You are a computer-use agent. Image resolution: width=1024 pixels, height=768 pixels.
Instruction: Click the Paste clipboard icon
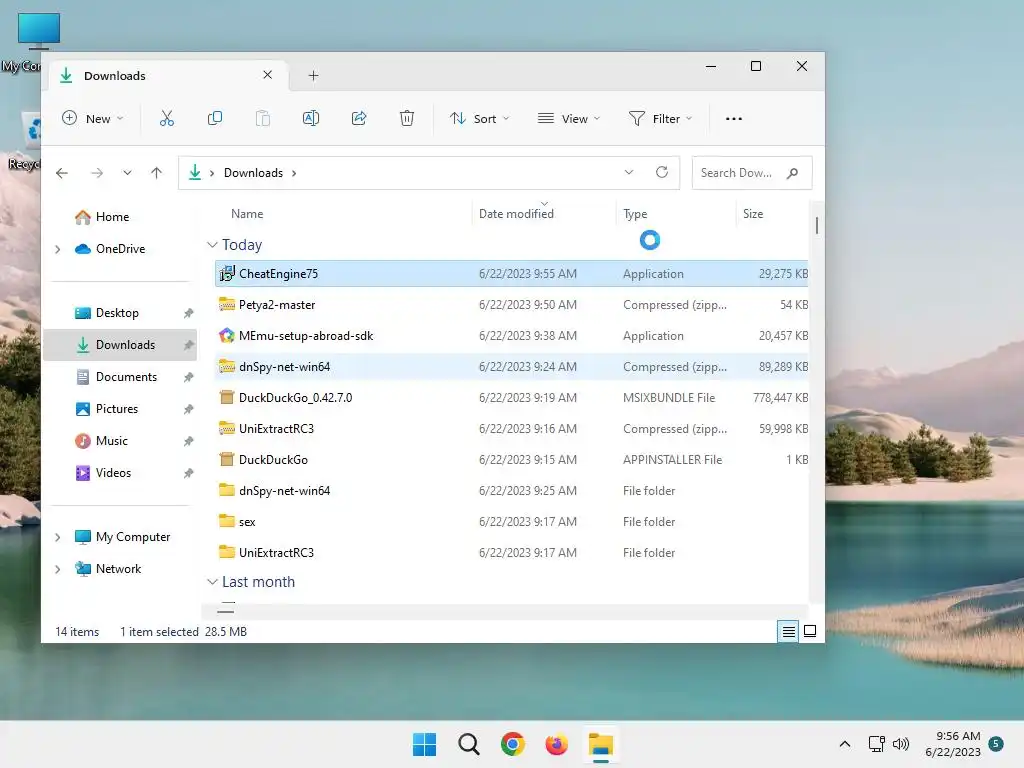263,118
